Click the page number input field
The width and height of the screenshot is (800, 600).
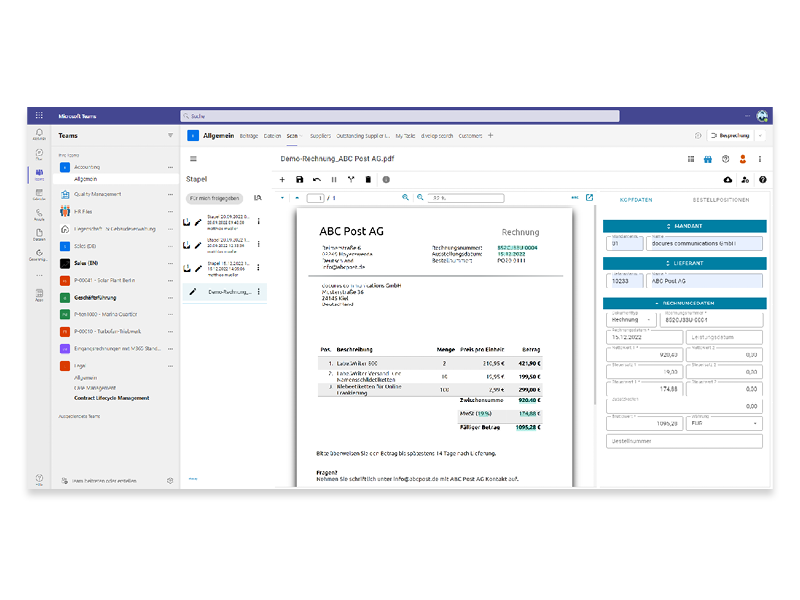tap(315, 198)
